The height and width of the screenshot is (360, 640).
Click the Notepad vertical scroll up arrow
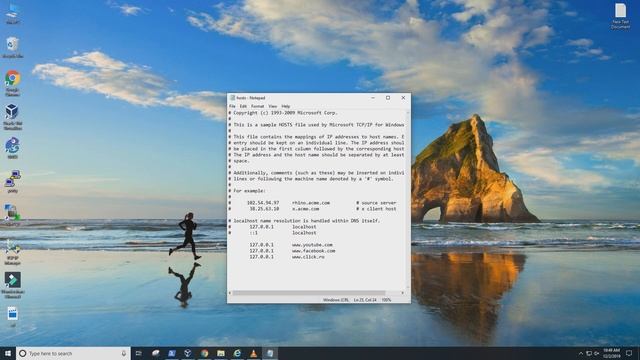click(x=408, y=113)
